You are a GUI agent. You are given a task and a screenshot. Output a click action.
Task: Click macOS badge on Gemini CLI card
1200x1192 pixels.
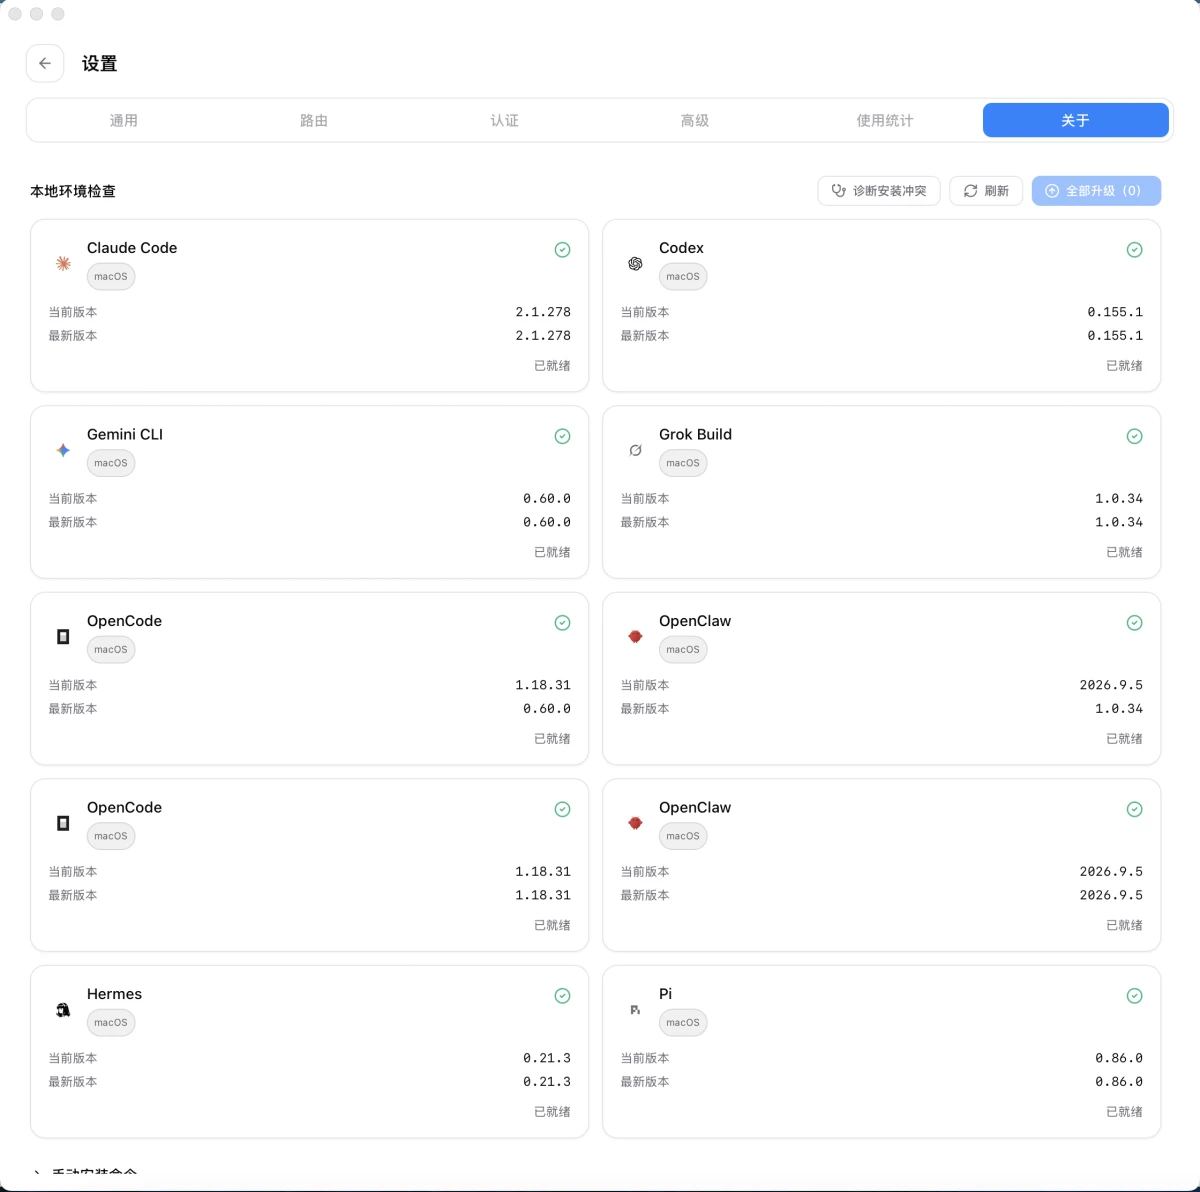click(x=111, y=463)
